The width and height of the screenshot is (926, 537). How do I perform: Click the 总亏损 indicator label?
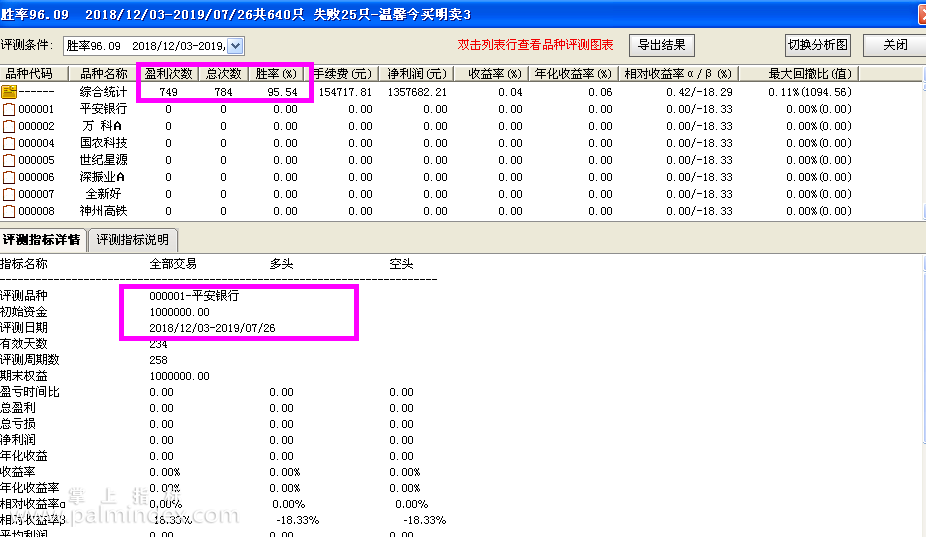click(18, 424)
